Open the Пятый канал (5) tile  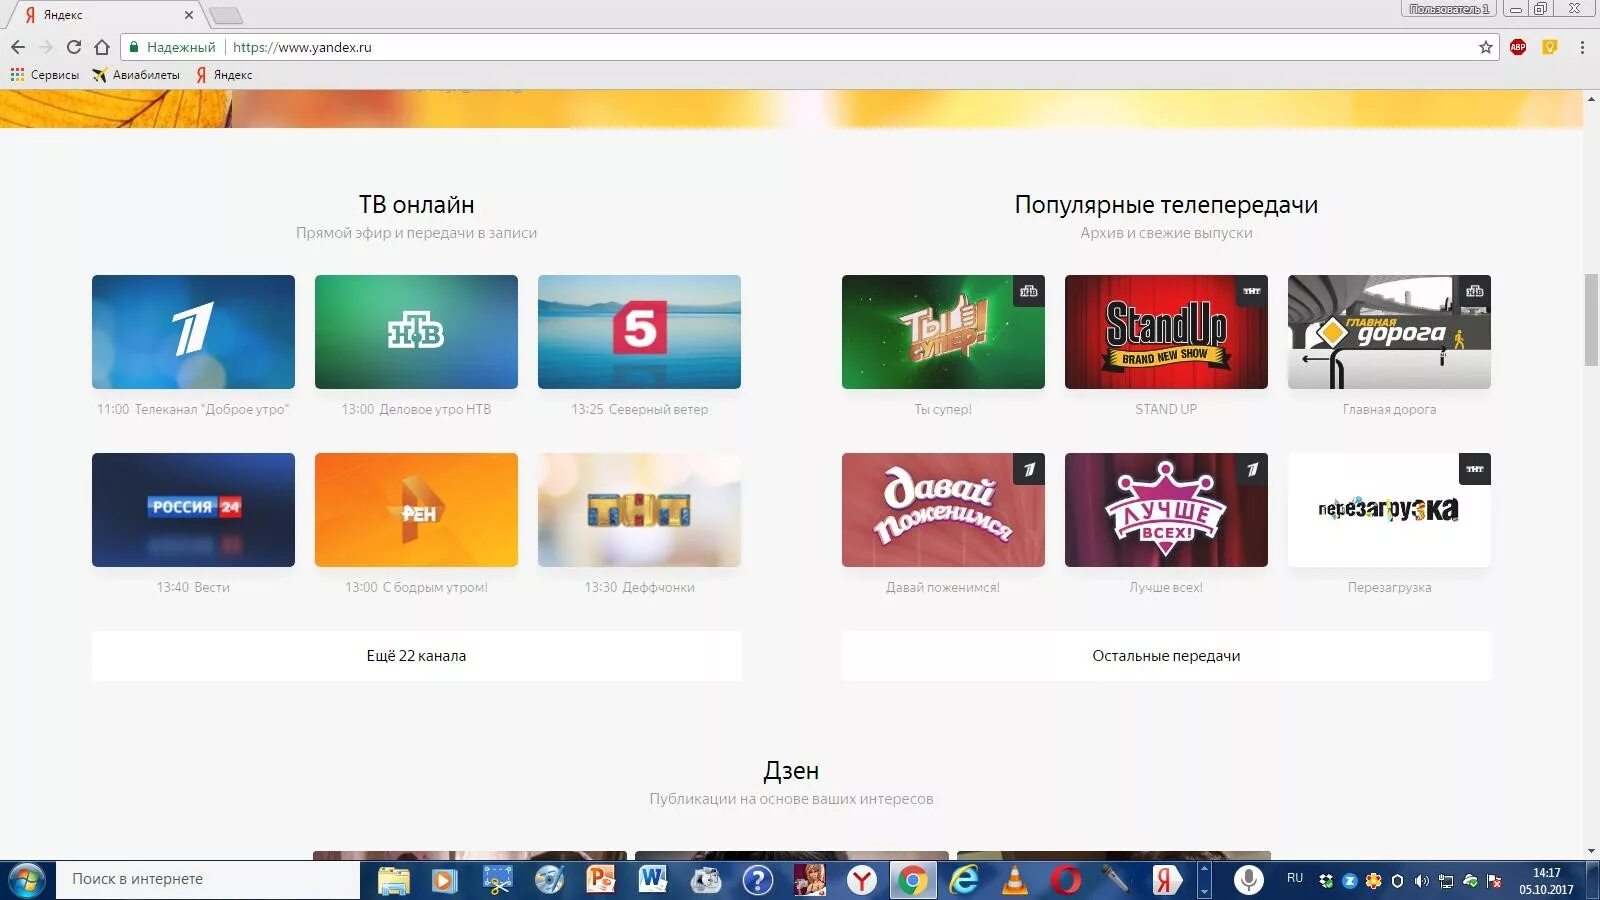[x=639, y=332]
